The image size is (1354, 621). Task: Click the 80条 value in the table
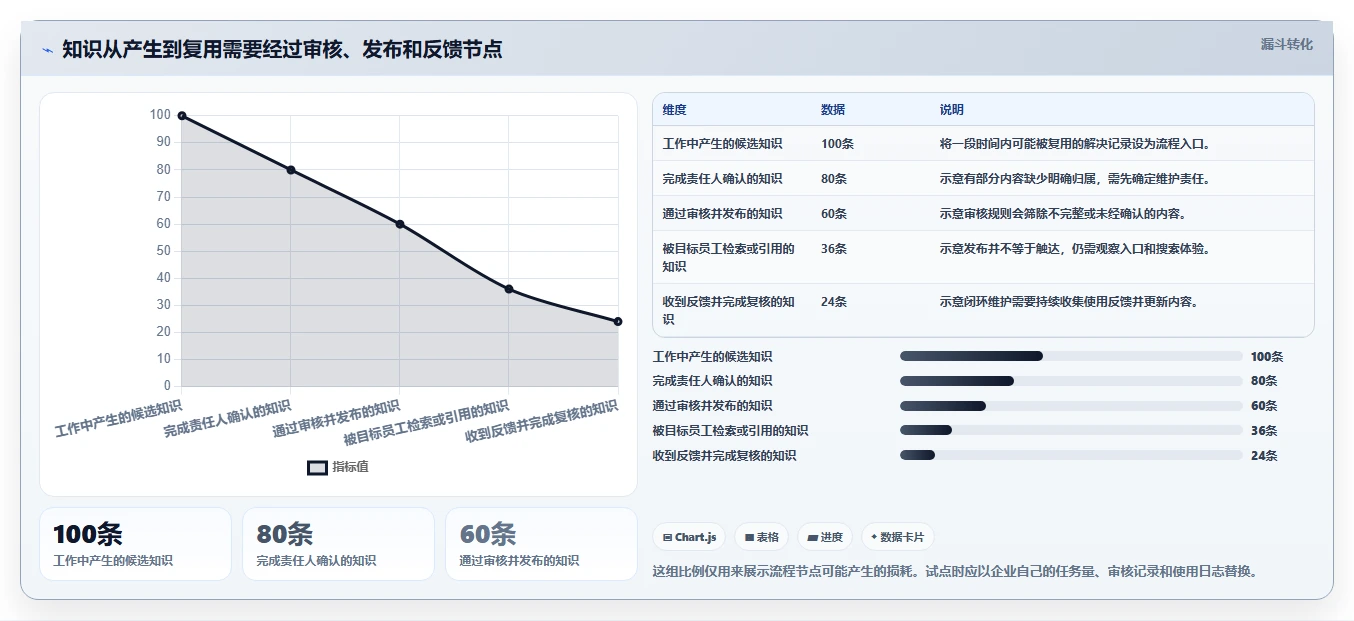(834, 179)
